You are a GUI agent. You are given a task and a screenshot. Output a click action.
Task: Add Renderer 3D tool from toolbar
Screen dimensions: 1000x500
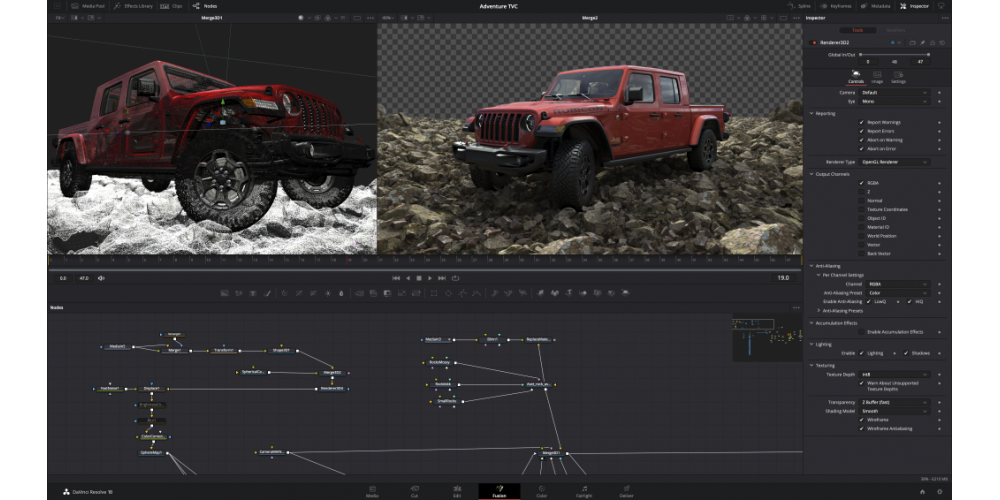tap(625, 293)
